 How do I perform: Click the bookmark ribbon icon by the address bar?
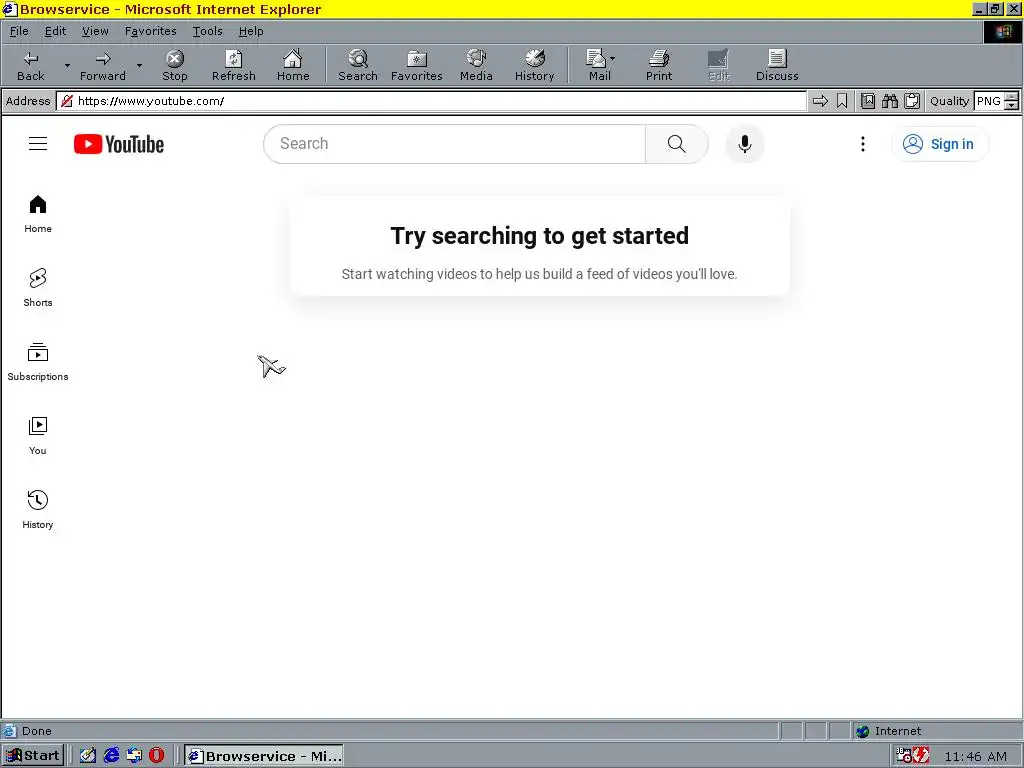click(842, 101)
